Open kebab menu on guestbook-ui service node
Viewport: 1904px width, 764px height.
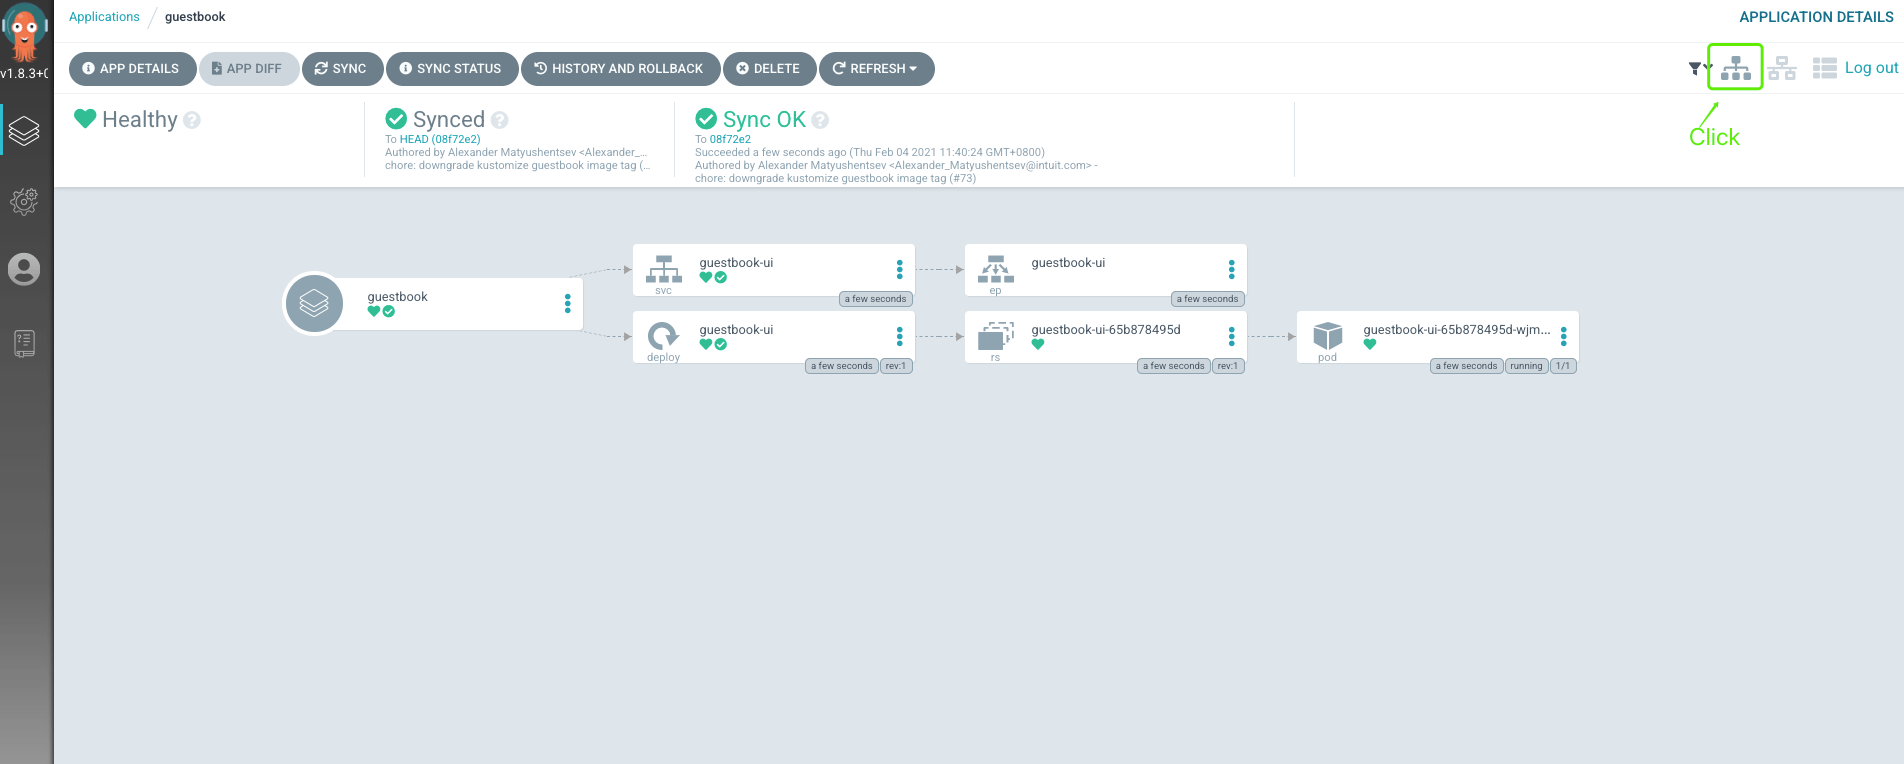tap(899, 269)
